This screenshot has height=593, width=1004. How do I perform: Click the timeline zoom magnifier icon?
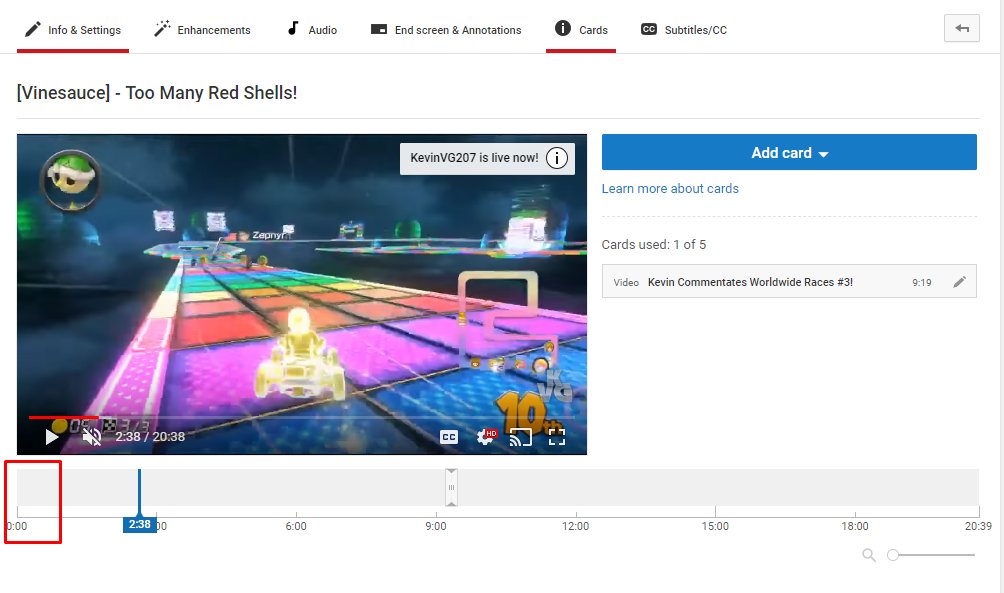(x=869, y=555)
